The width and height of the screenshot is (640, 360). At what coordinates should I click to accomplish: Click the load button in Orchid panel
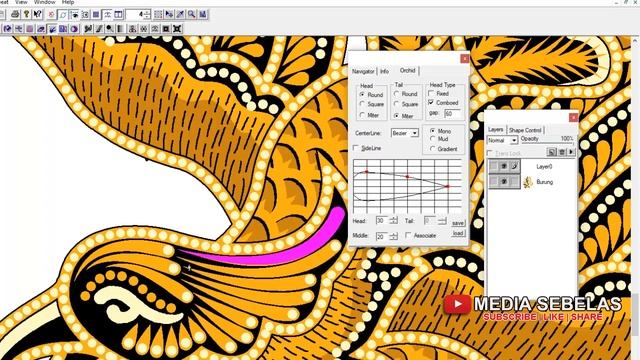coord(458,233)
